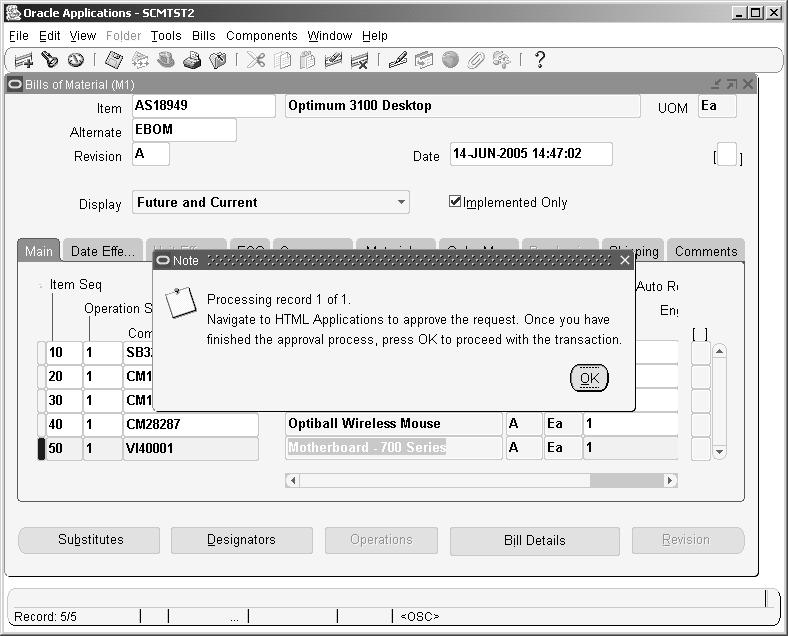Screen dimensions: 788x636
Task: Click the Translations globe icon
Action: click(450, 60)
